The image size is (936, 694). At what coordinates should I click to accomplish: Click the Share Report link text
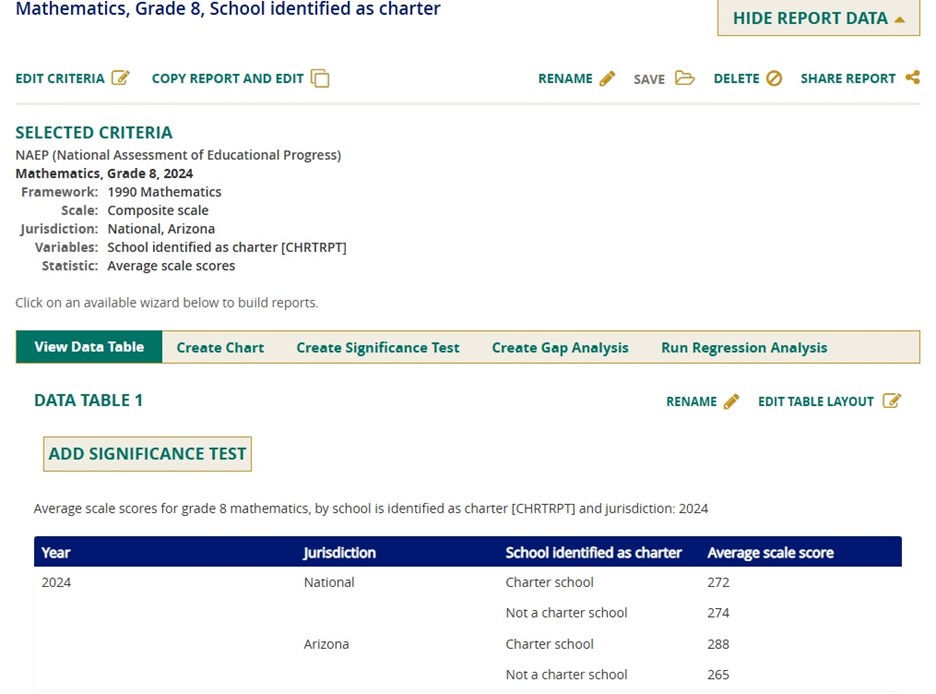pyautogui.click(x=848, y=78)
